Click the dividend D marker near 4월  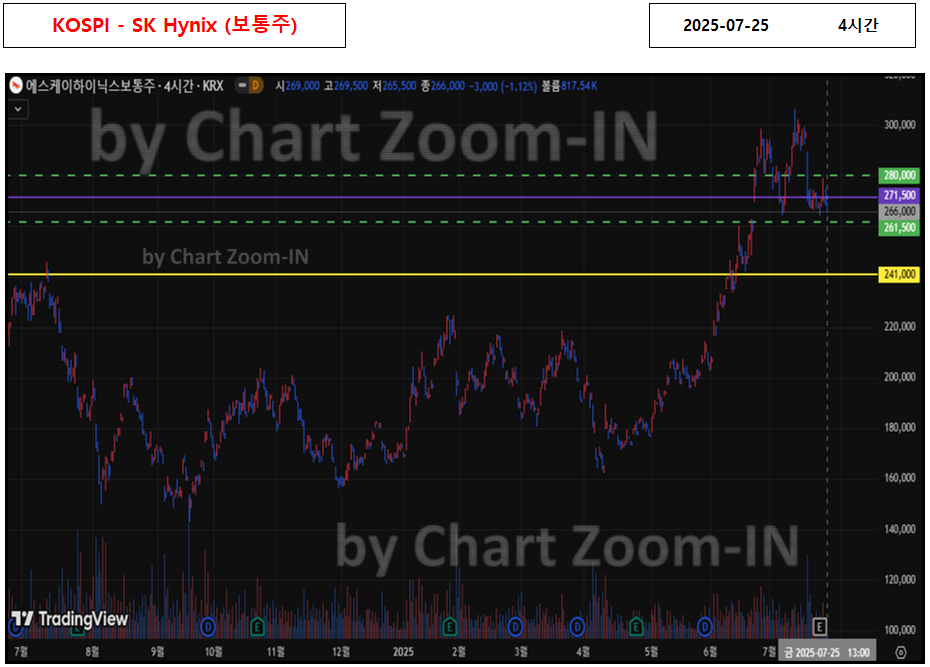[x=577, y=626]
